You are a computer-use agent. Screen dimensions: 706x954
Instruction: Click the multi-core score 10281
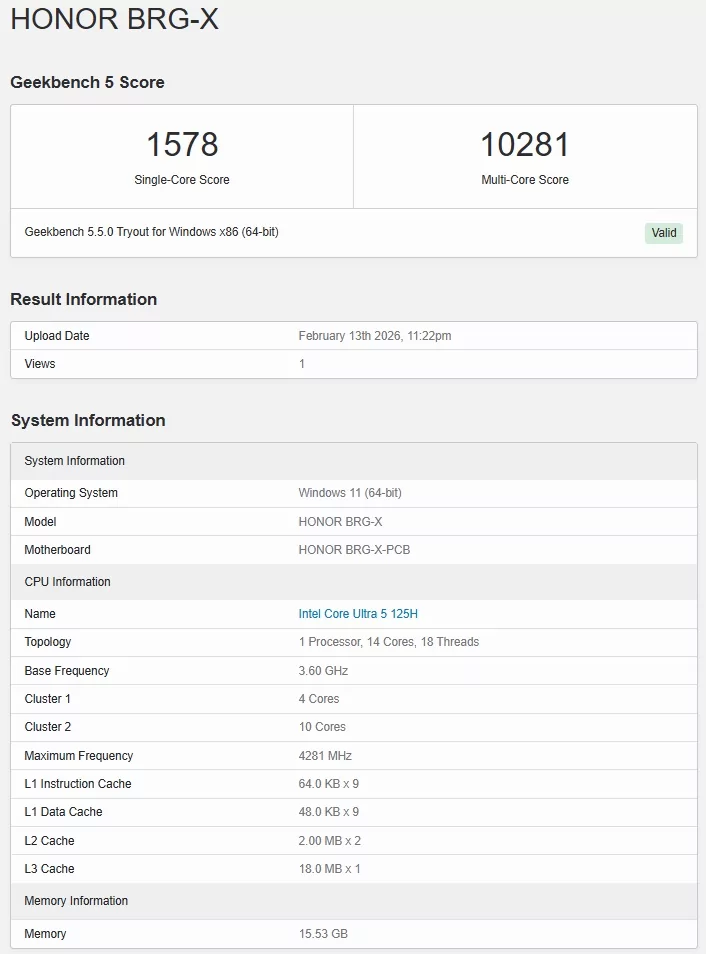525,145
